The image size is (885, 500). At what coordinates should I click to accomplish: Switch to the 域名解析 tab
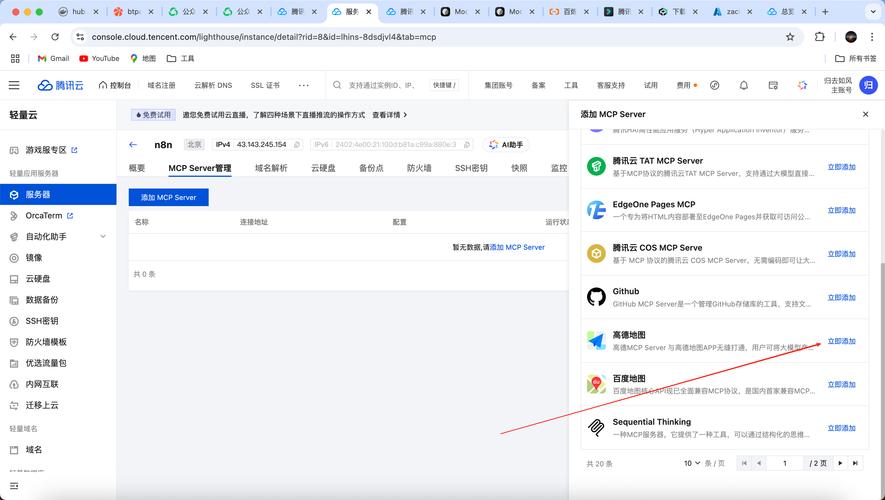coord(271,168)
